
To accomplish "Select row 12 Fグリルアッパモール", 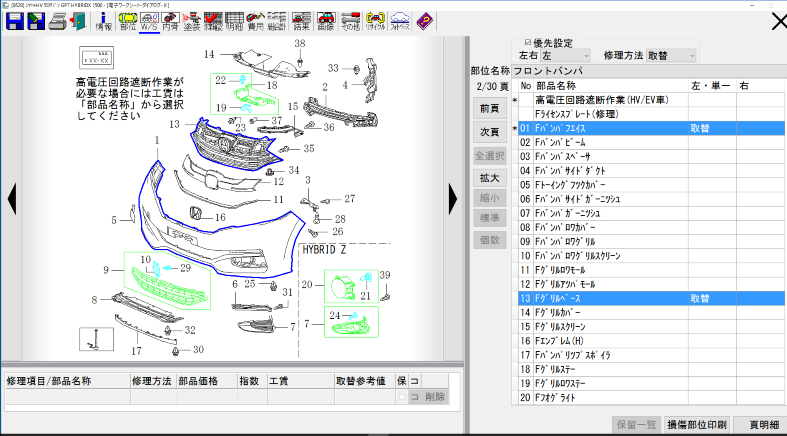I will pyautogui.click(x=652, y=284).
